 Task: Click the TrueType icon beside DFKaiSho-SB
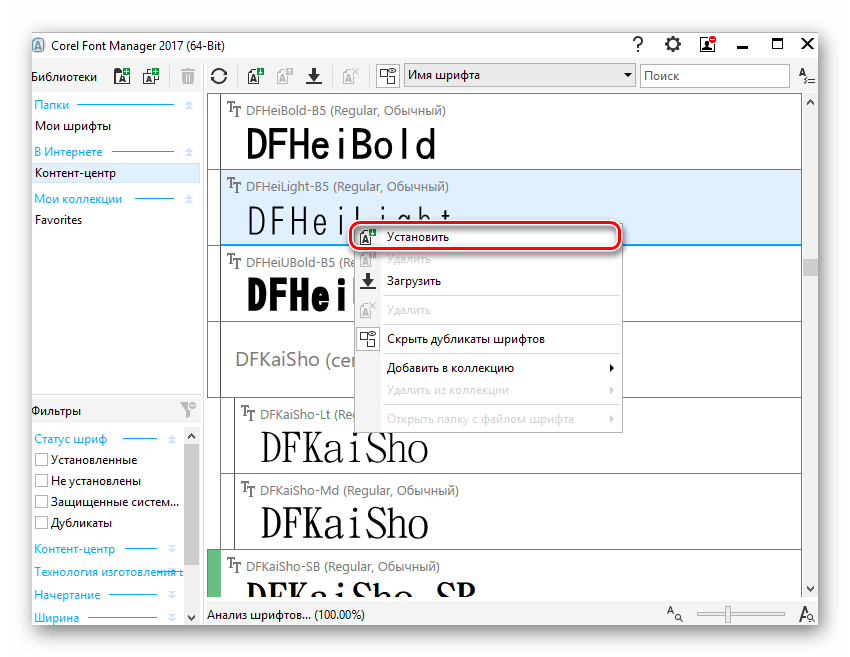click(x=234, y=565)
